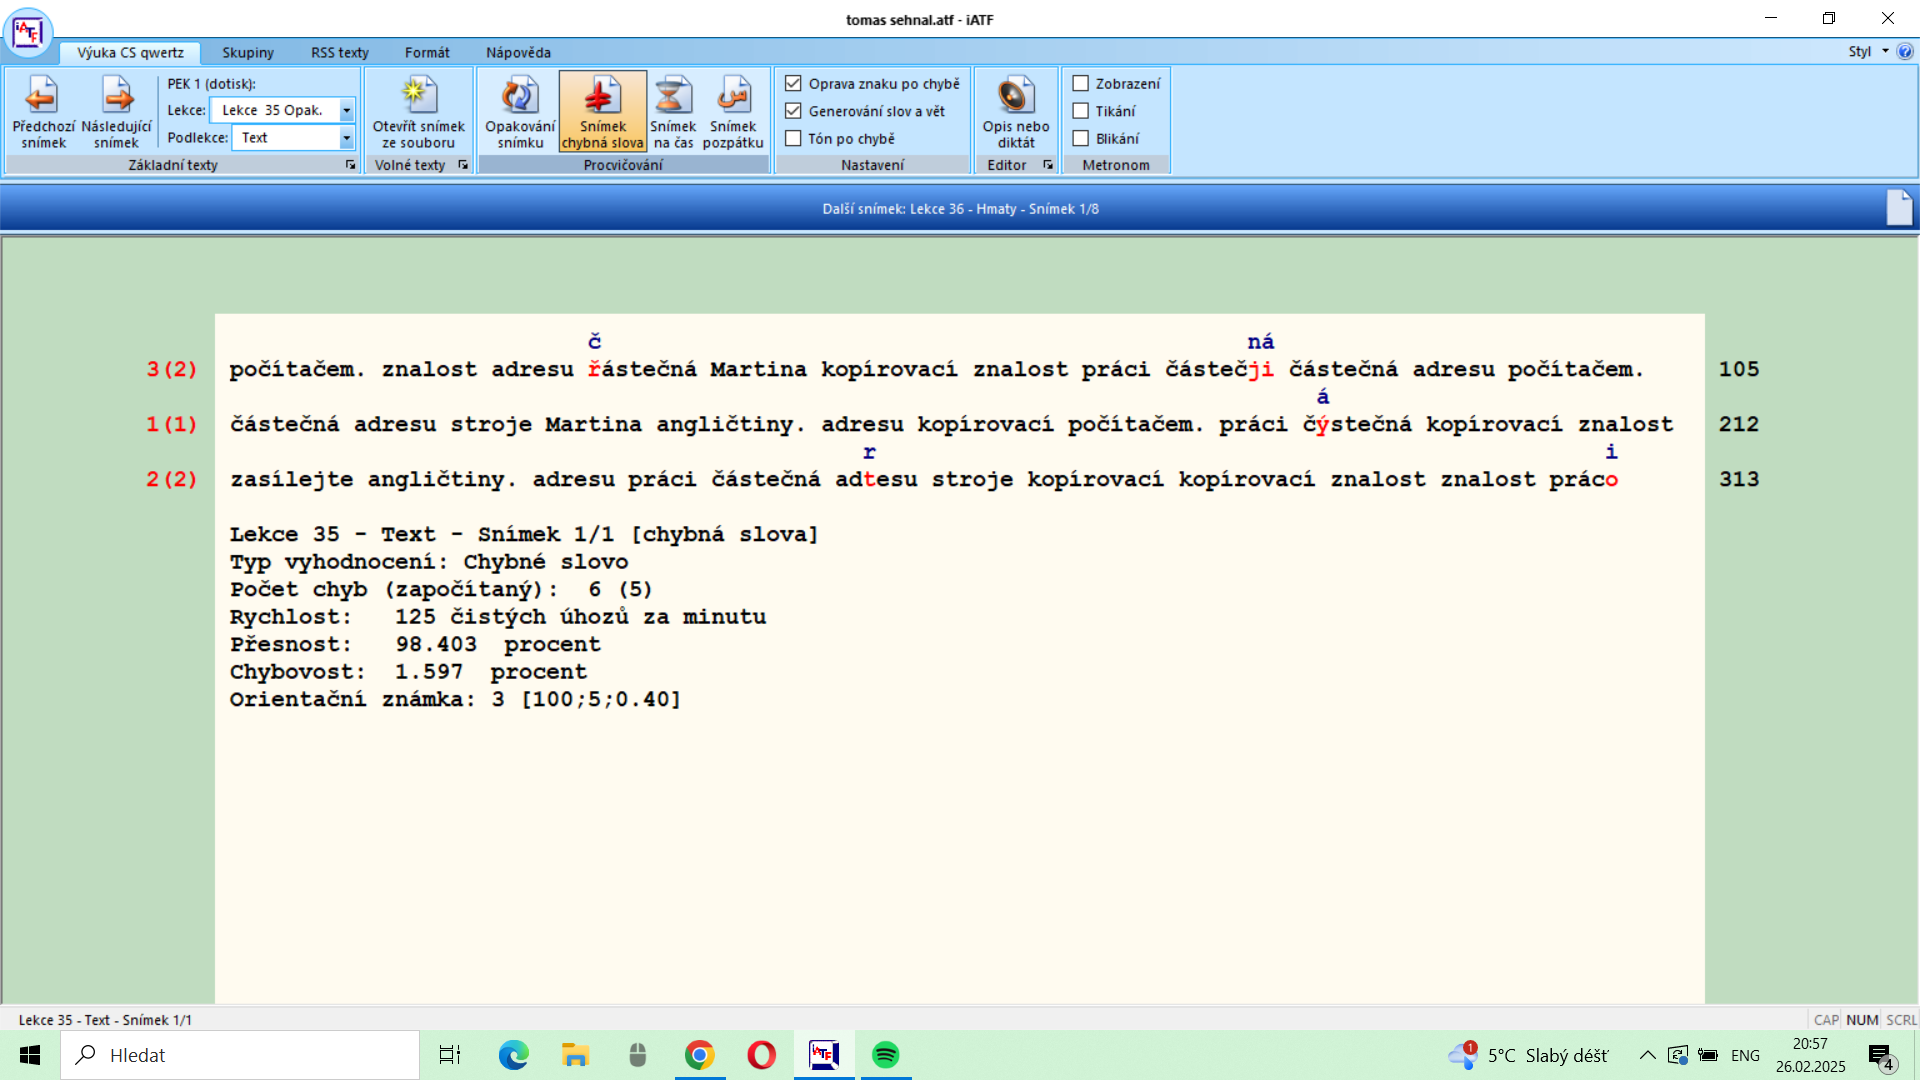The height and width of the screenshot is (1080, 1920).
Task: Start Snímek na čas exercise
Action: coord(672,112)
